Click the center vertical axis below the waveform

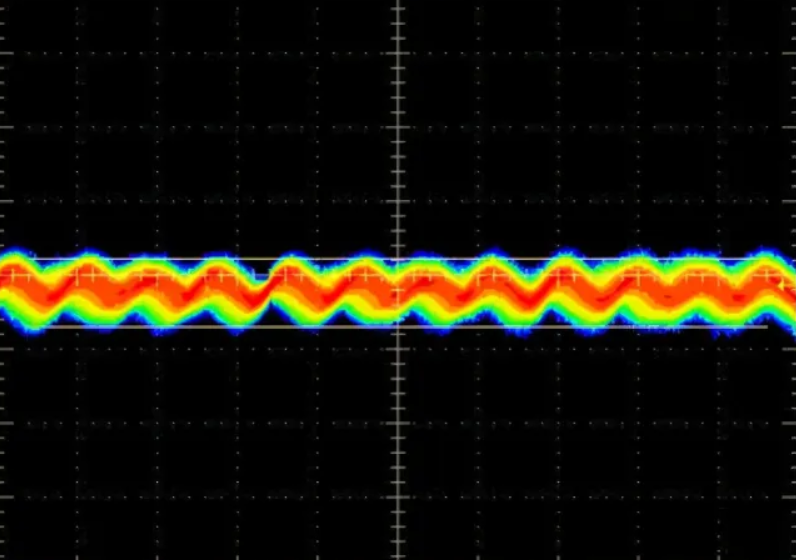[398, 440]
